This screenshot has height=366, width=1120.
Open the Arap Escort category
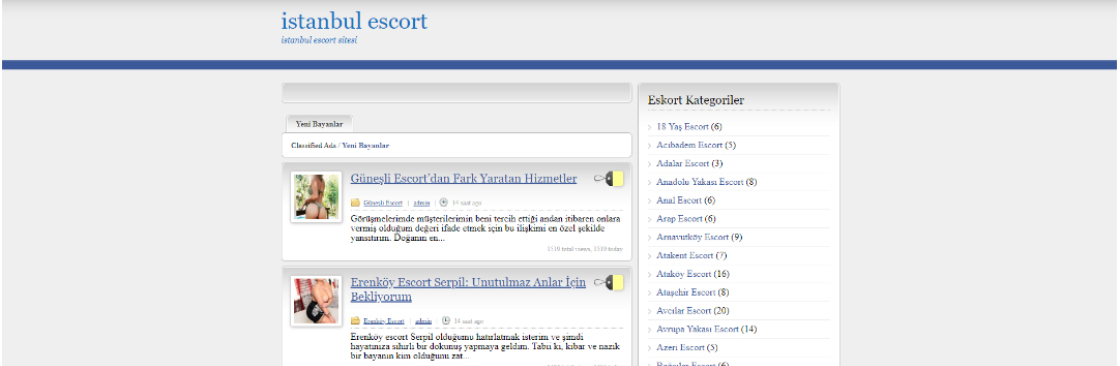click(679, 219)
